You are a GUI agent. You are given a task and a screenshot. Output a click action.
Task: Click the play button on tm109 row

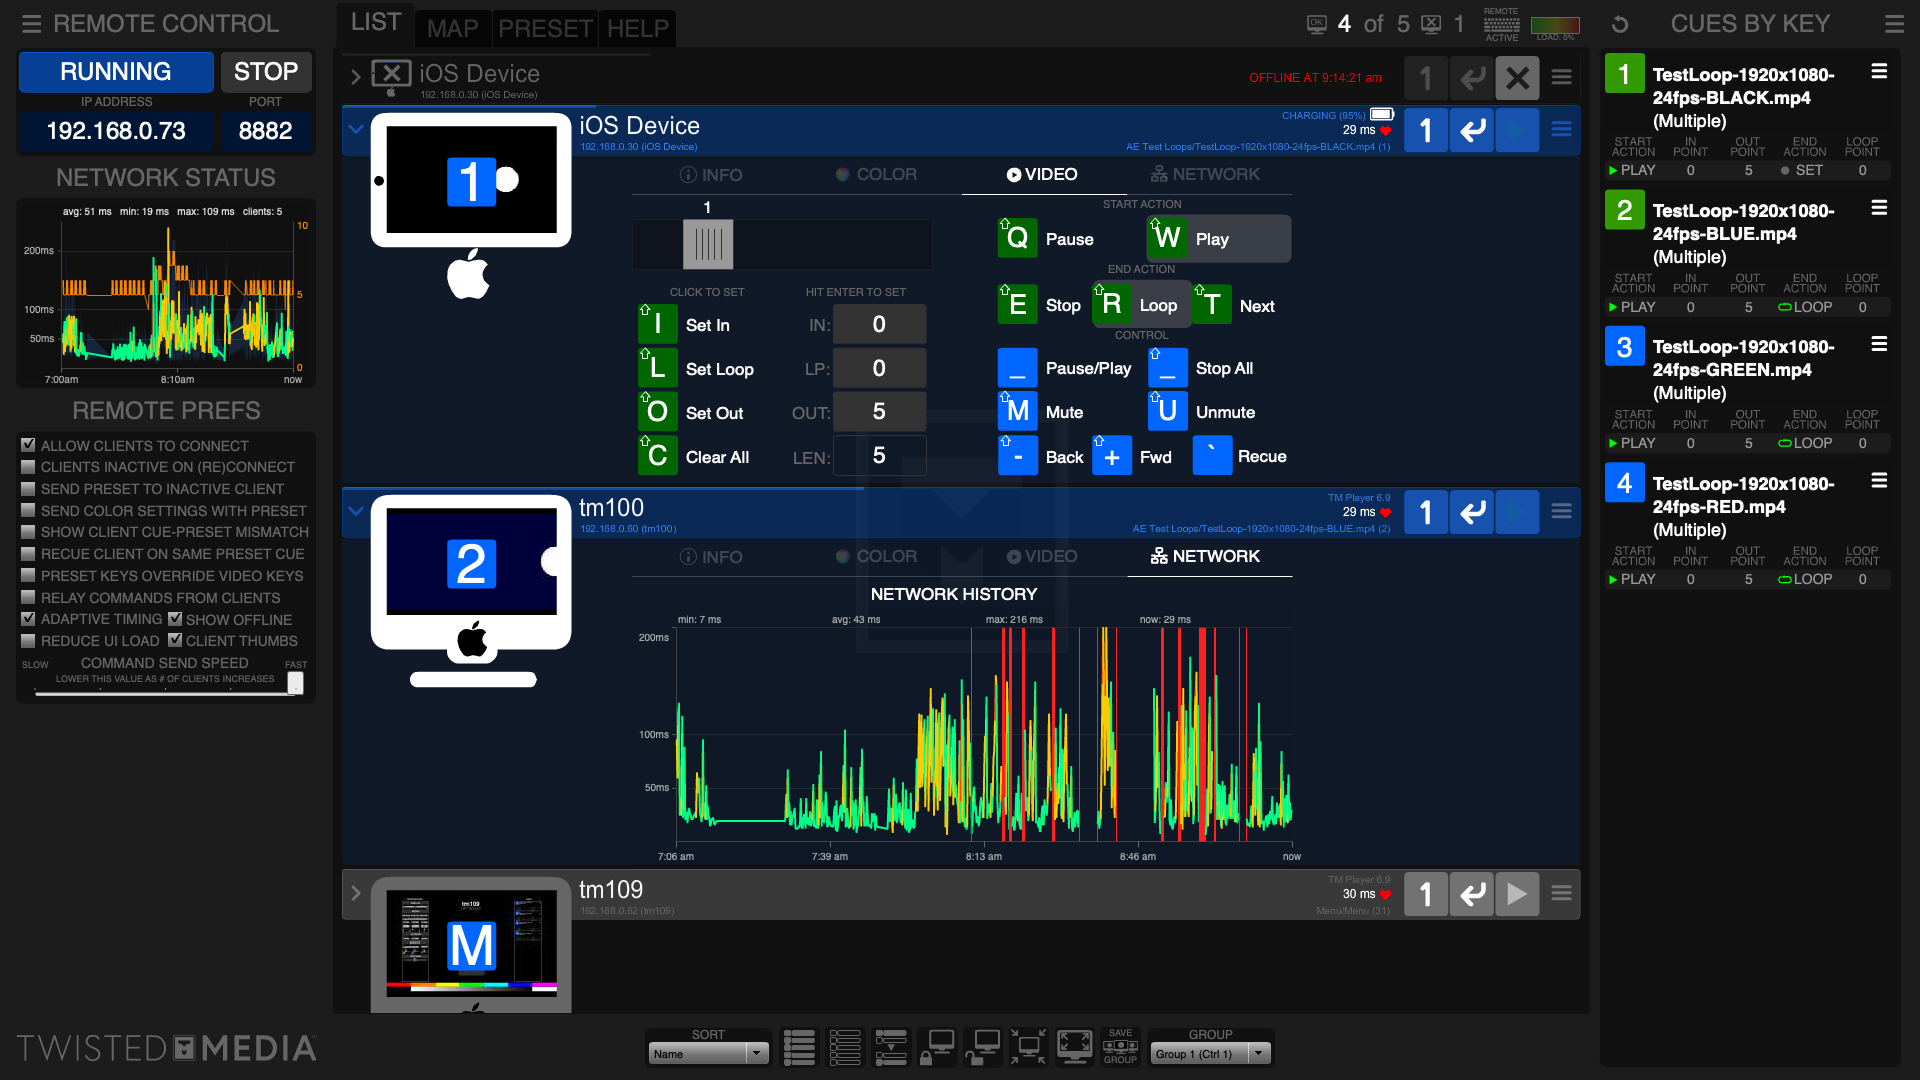click(x=1517, y=894)
